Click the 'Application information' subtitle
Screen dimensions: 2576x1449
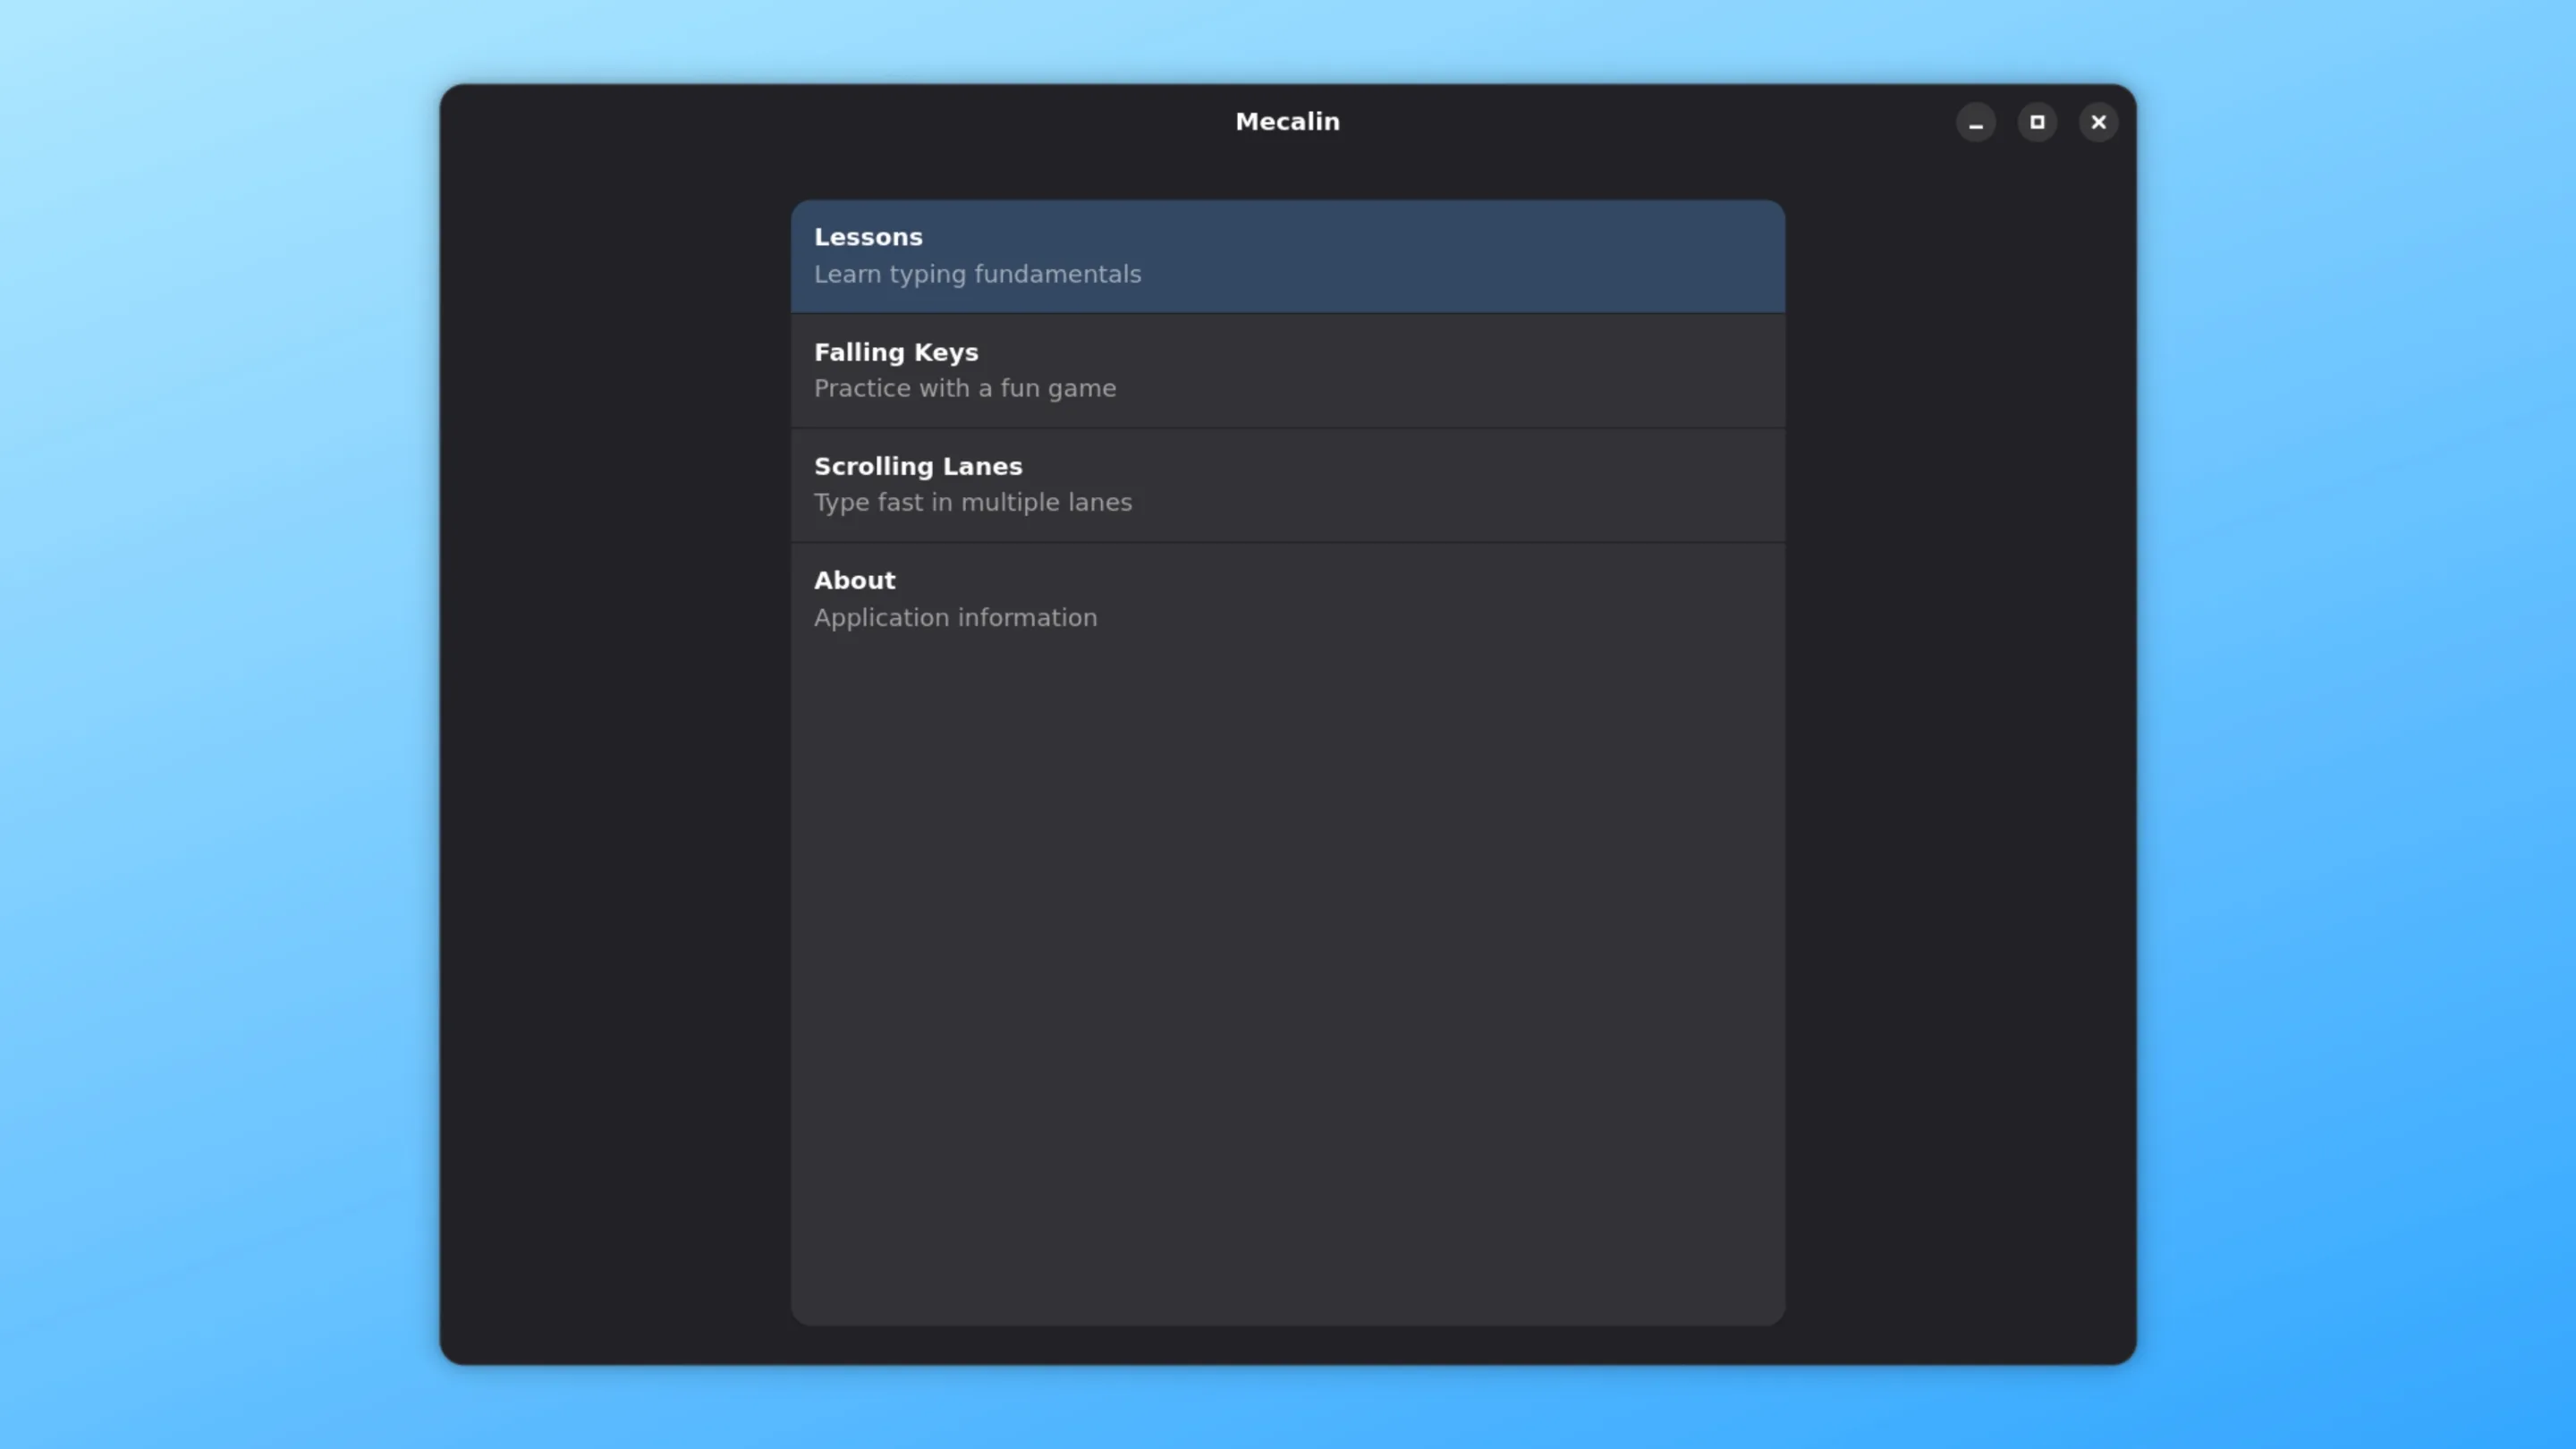pos(955,617)
